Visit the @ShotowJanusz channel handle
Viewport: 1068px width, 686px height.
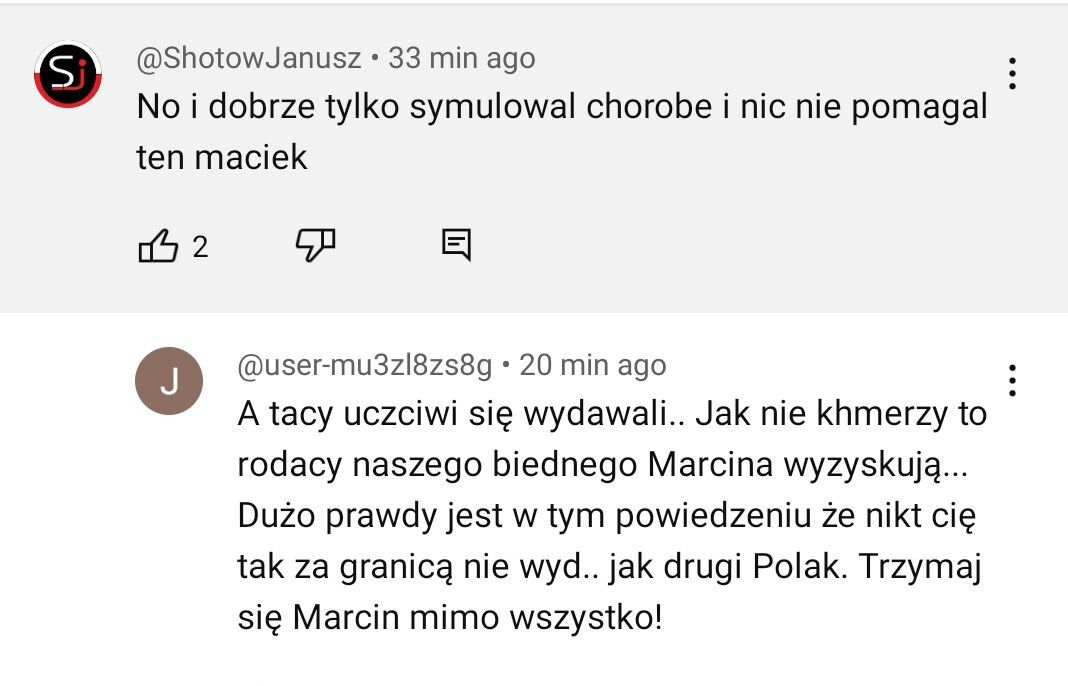point(249,58)
